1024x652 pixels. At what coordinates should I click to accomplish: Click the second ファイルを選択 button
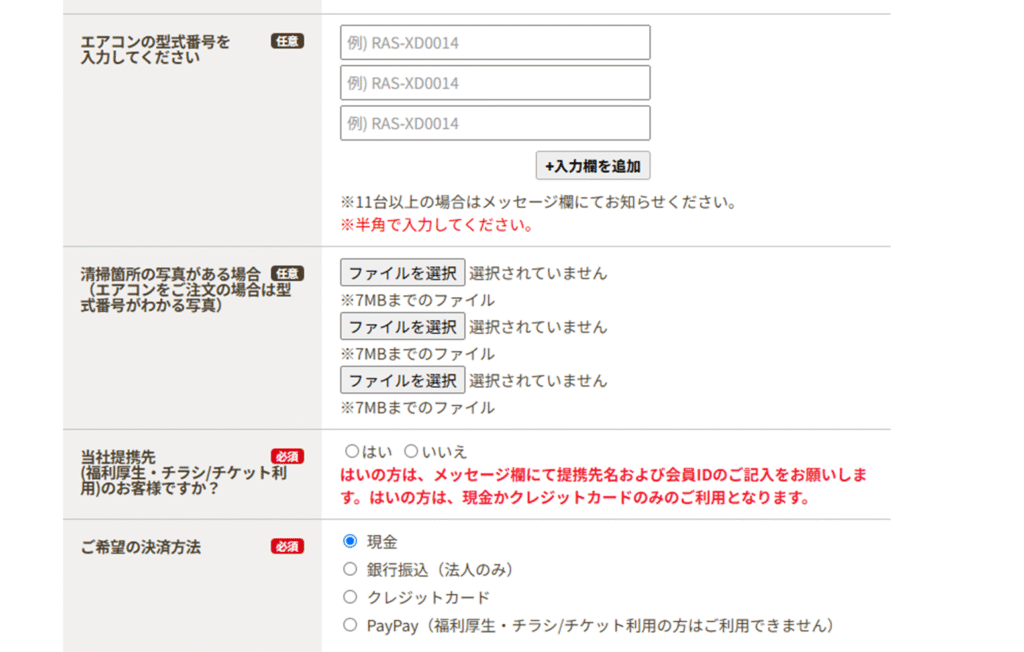pos(402,326)
